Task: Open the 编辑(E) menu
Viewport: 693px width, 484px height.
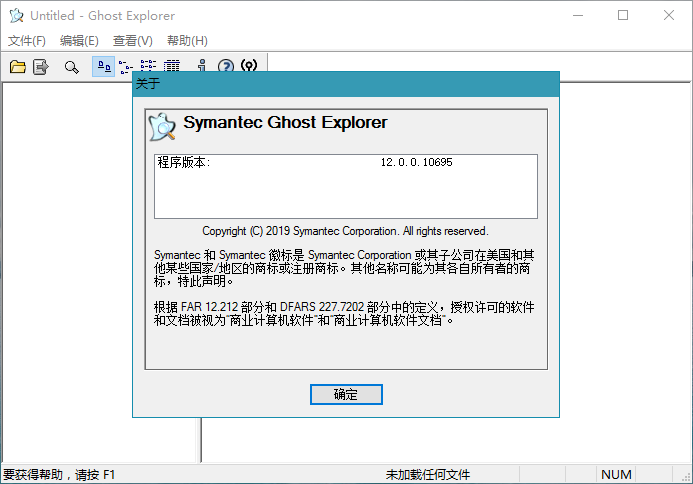Action: [79, 41]
